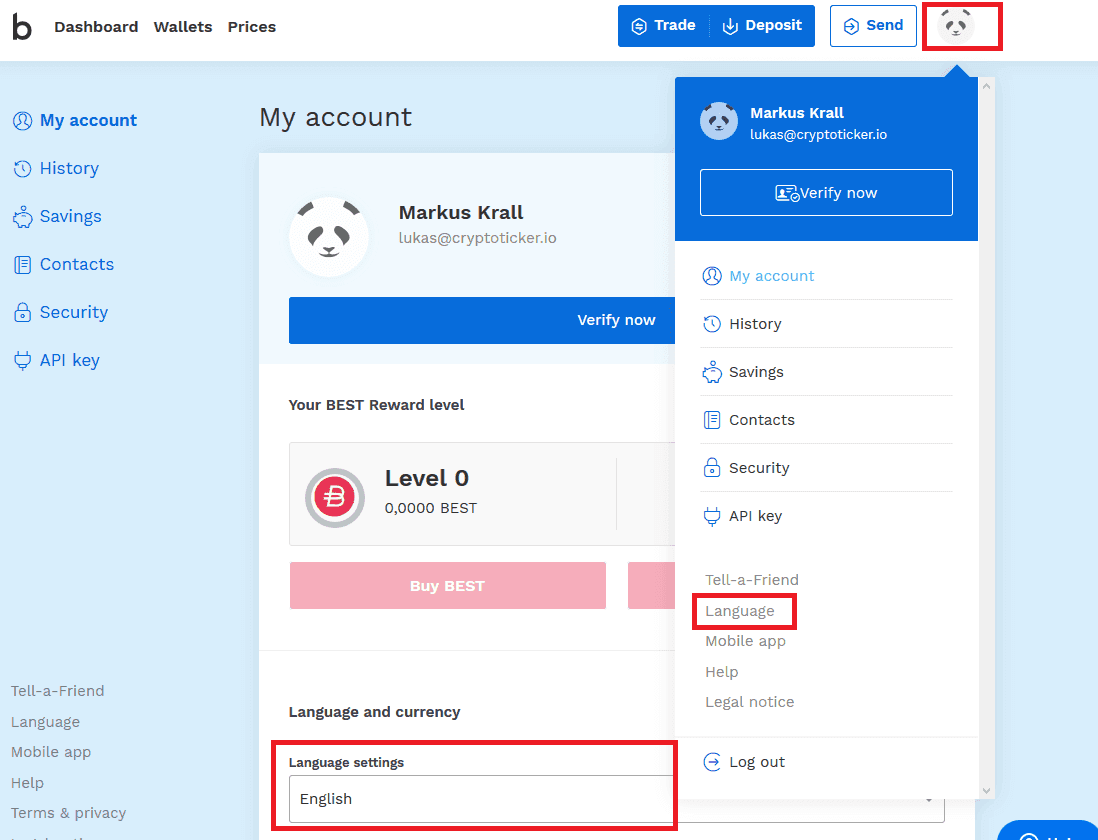Click the BEST token coin icon
The height and width of the screenshot is (840, 1098).
335,497
